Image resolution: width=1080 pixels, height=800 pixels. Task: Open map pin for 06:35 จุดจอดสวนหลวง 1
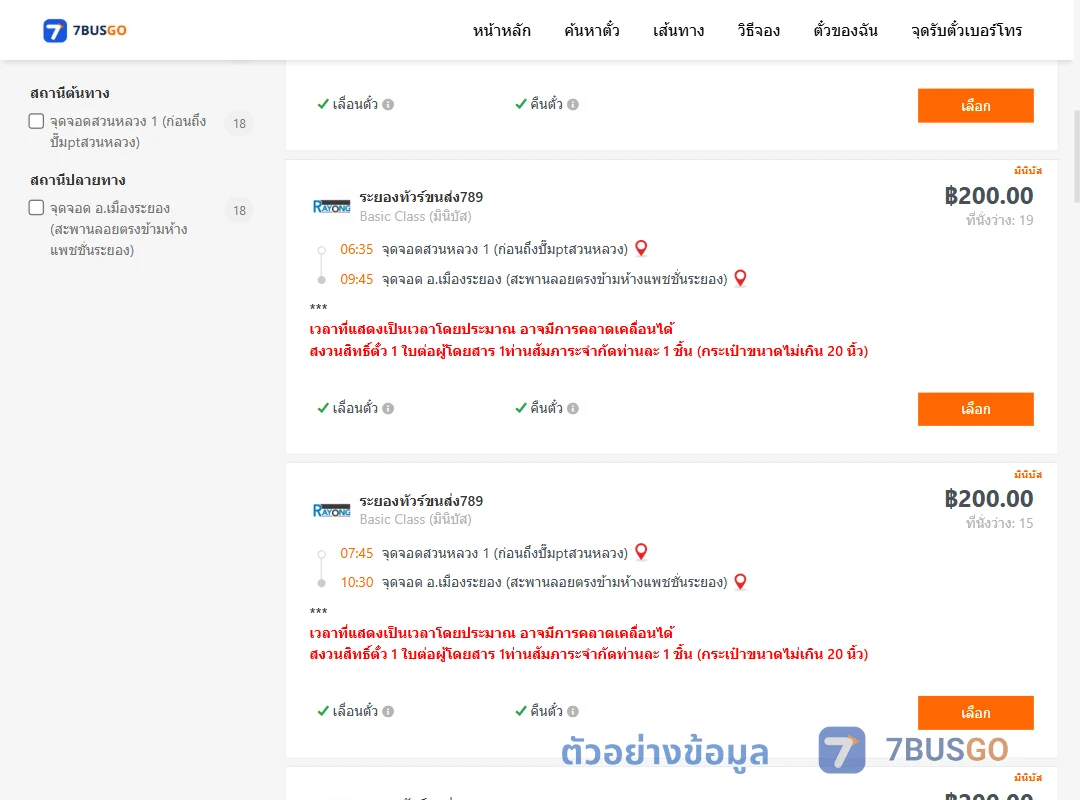point(641,248)
